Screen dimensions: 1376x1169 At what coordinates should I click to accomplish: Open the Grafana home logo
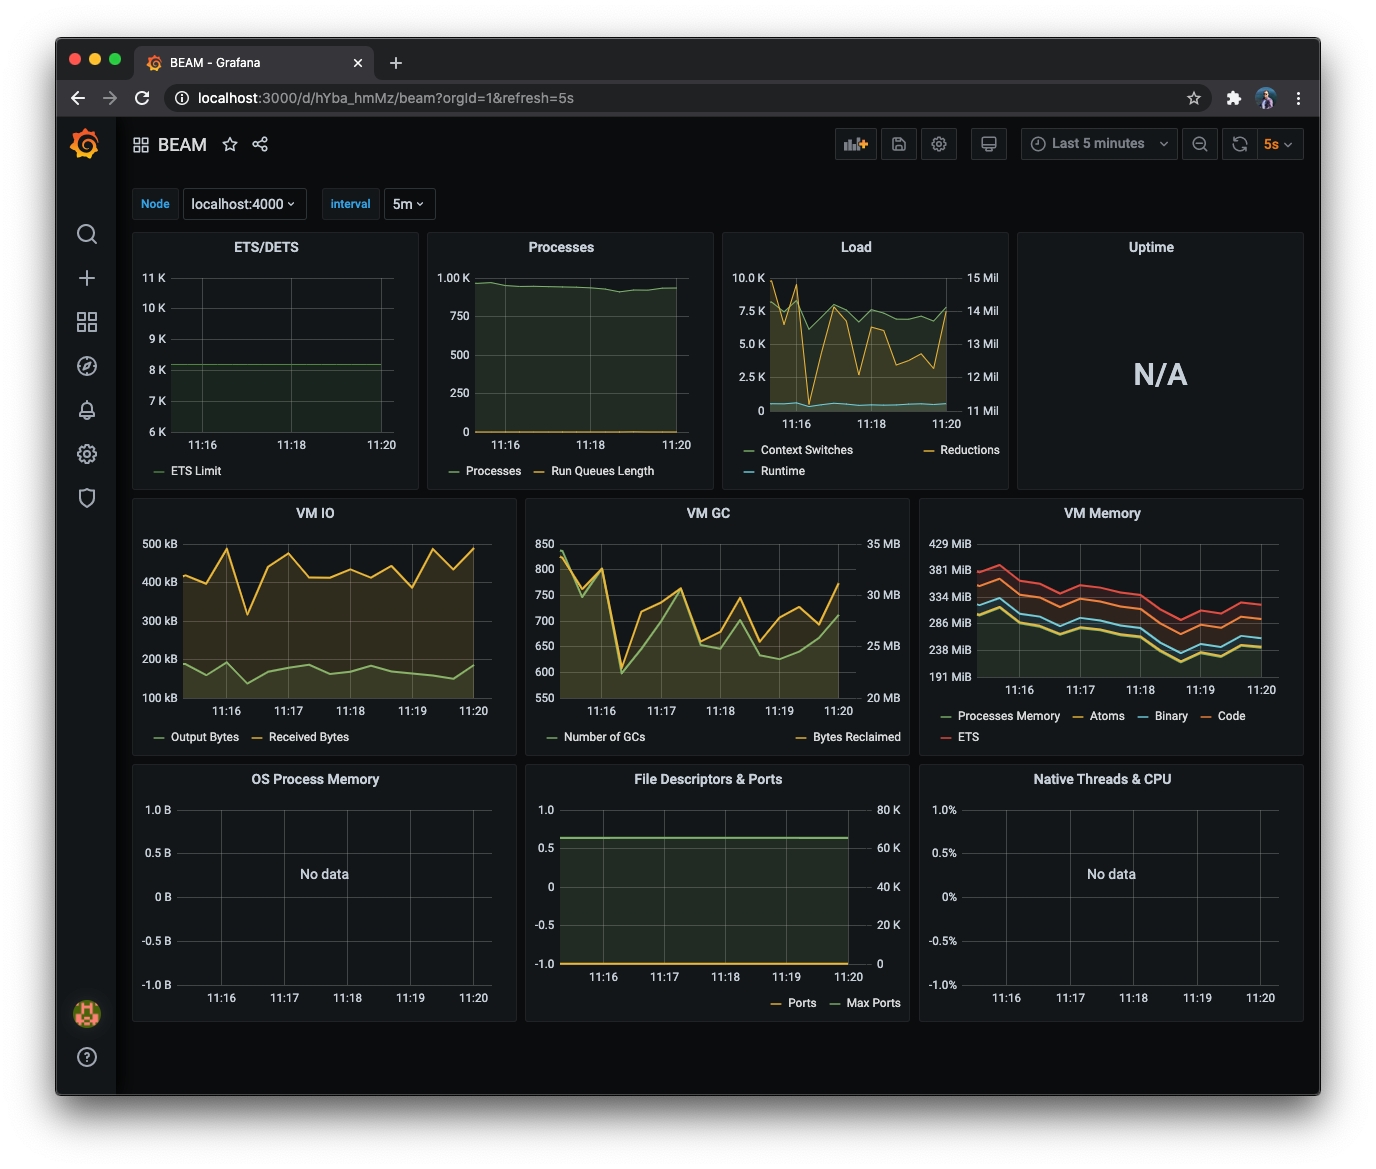click(86, 144)
